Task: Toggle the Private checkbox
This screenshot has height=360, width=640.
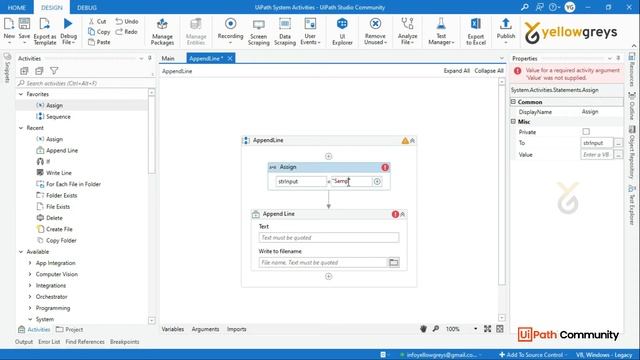Action: pyautogui.click(x=586, y=132)
